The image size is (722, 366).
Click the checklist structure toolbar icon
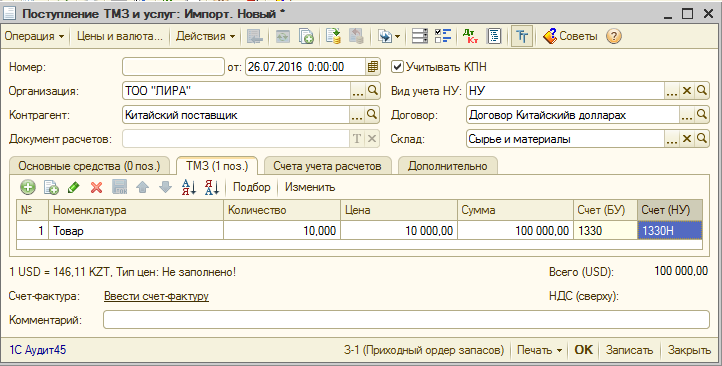443,36
